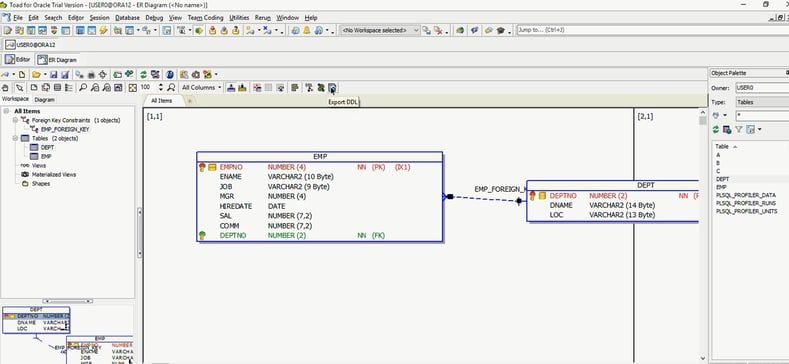Select PLSQL_PROFILER_RUNS in Object Palette list
This screenshot has width=789, height=364.
745,203
